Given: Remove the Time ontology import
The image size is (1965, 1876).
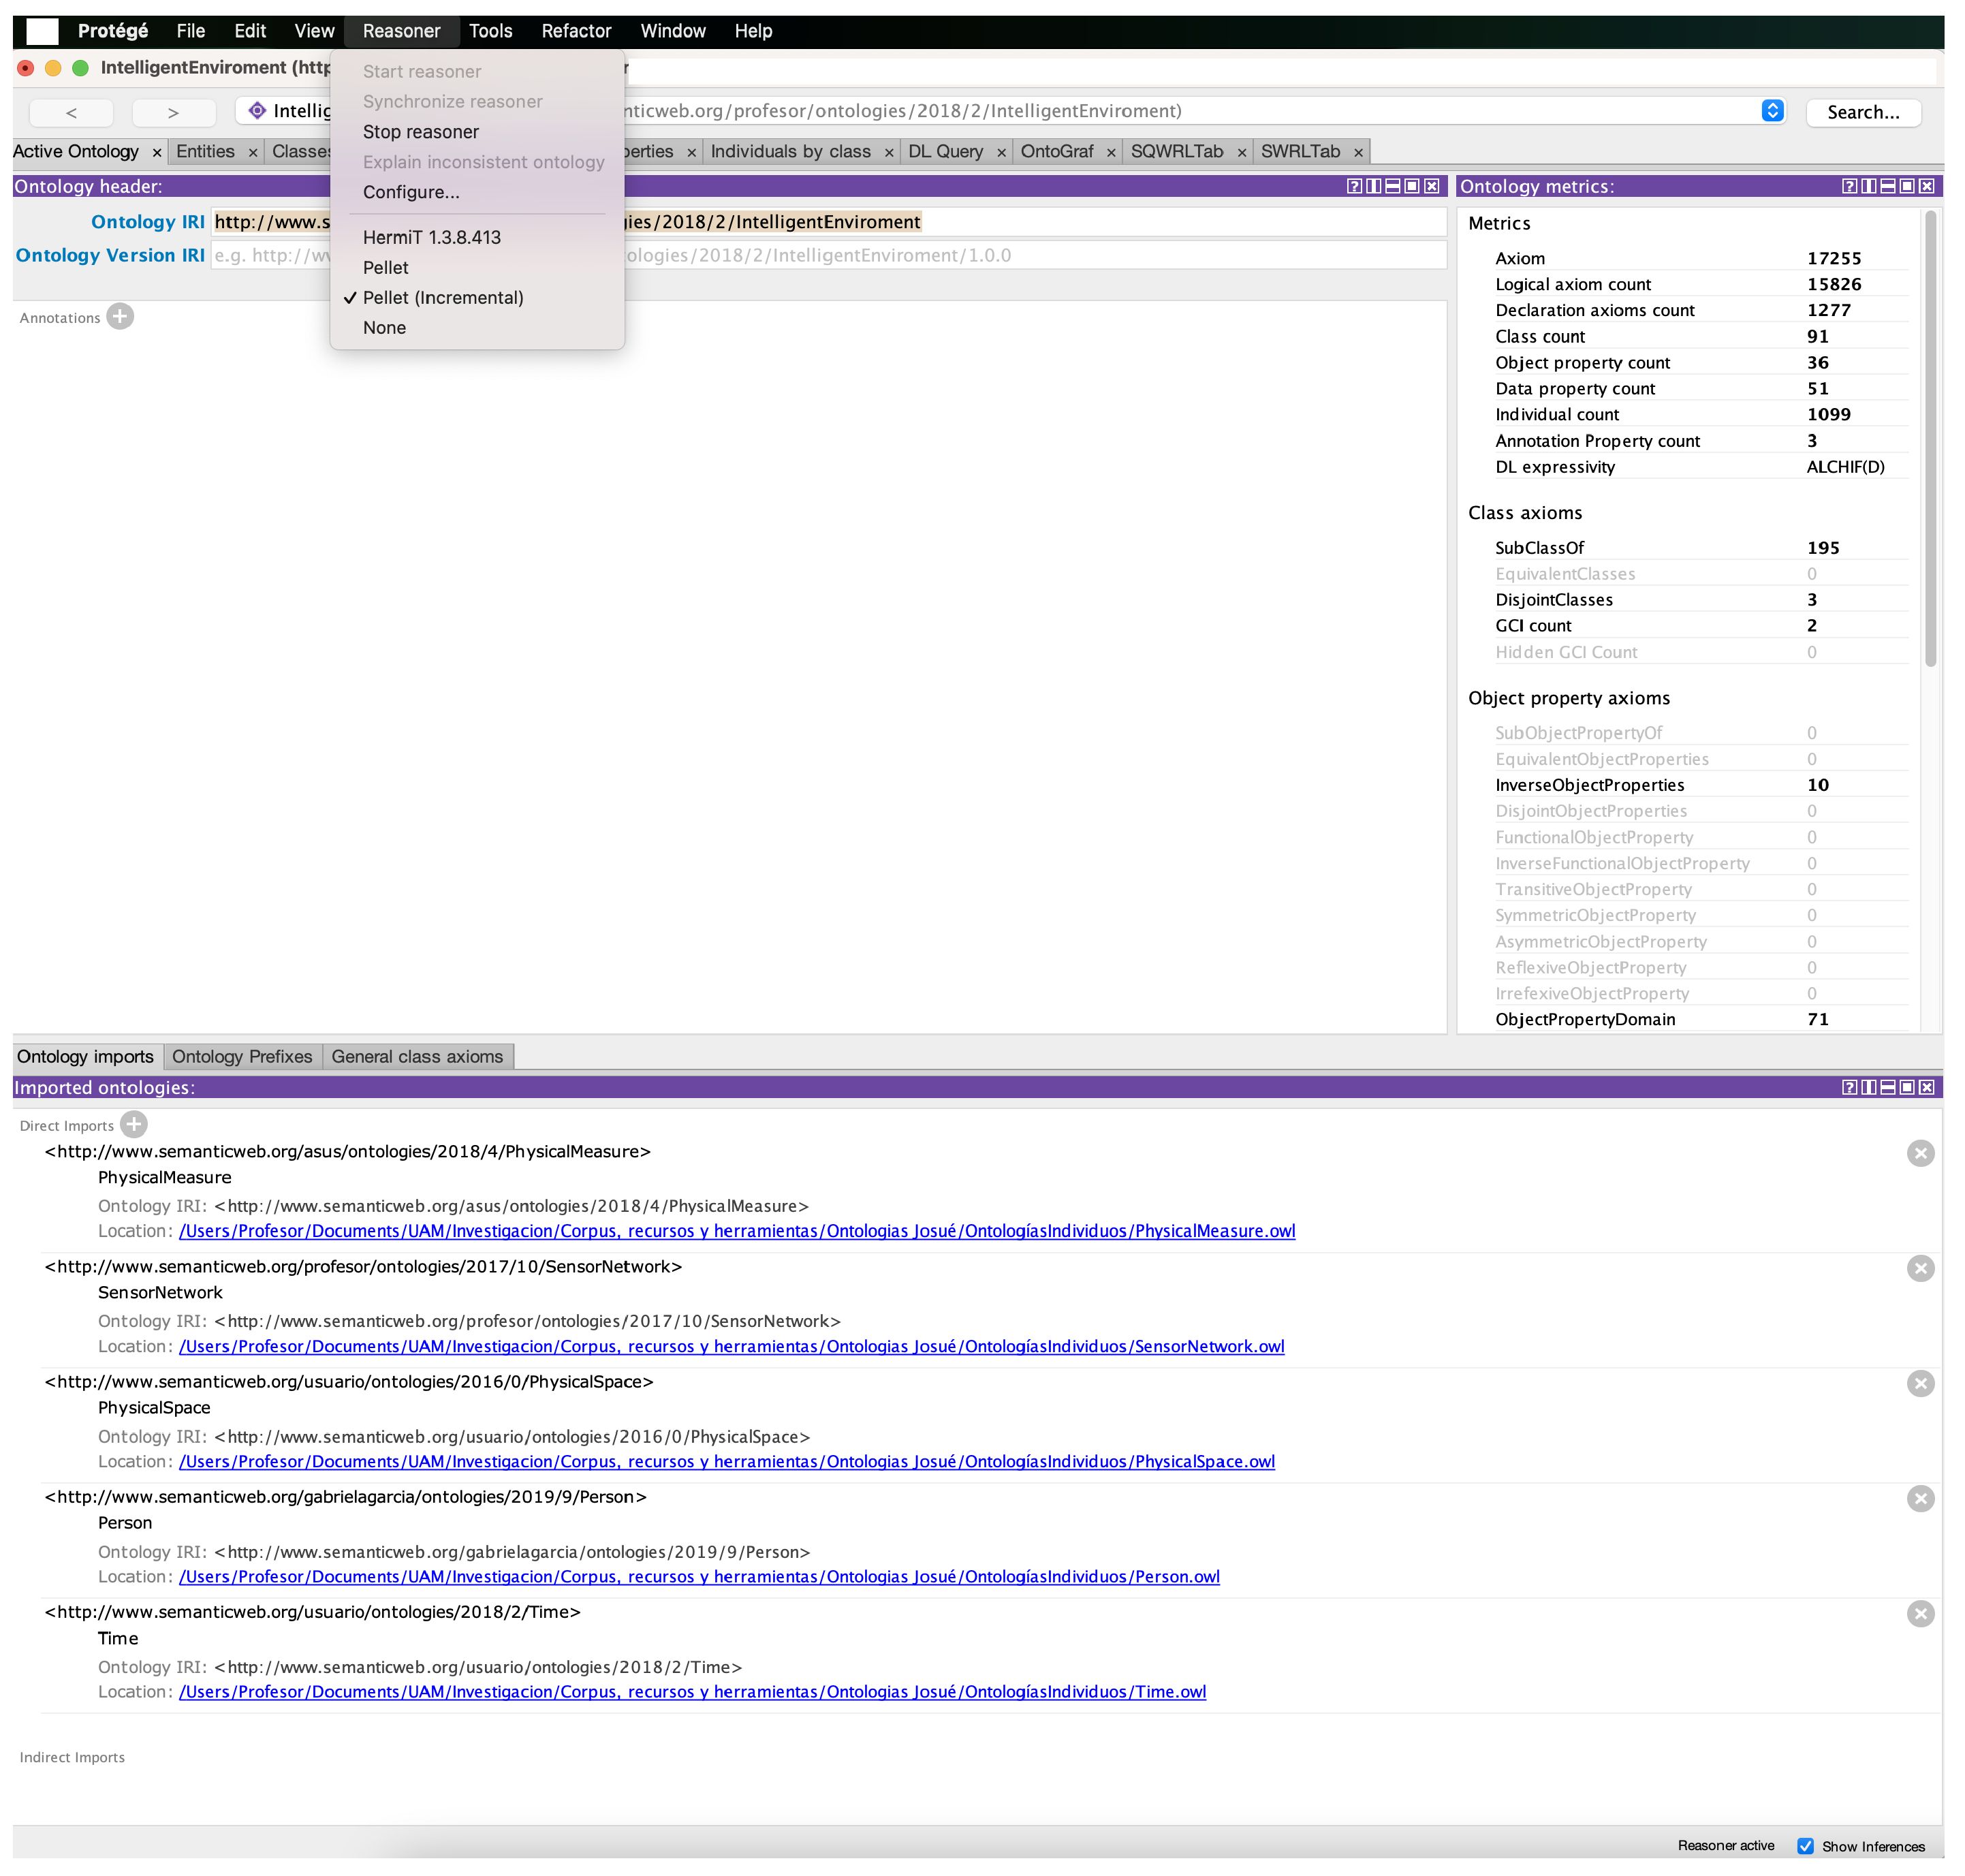Looking at the screenshot, I should coord(1920,1613).
